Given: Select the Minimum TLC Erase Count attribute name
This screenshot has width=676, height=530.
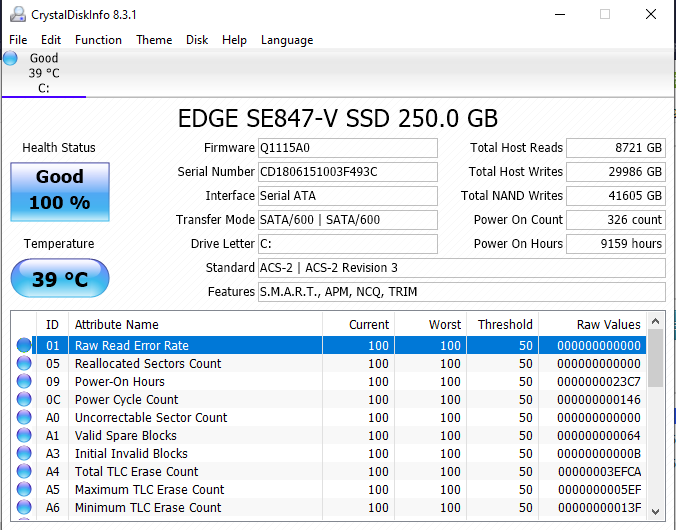Looking at the screenshot, I should click(x=148, y=508).
